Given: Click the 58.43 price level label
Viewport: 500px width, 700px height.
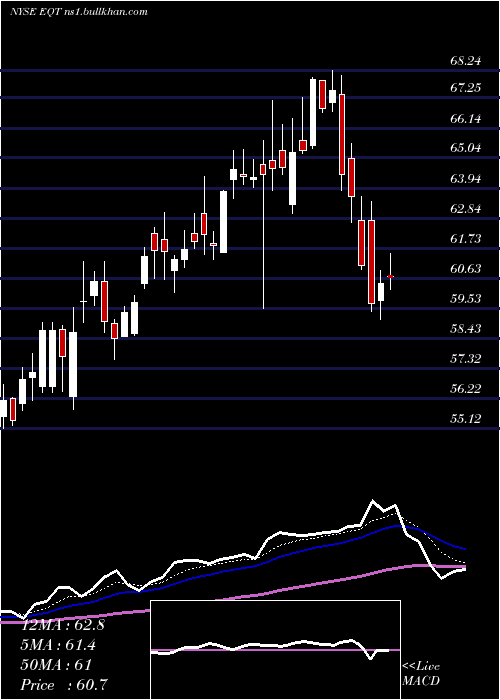Looking at the screenshot, I should pyautogui.click(x=466, y=329).
